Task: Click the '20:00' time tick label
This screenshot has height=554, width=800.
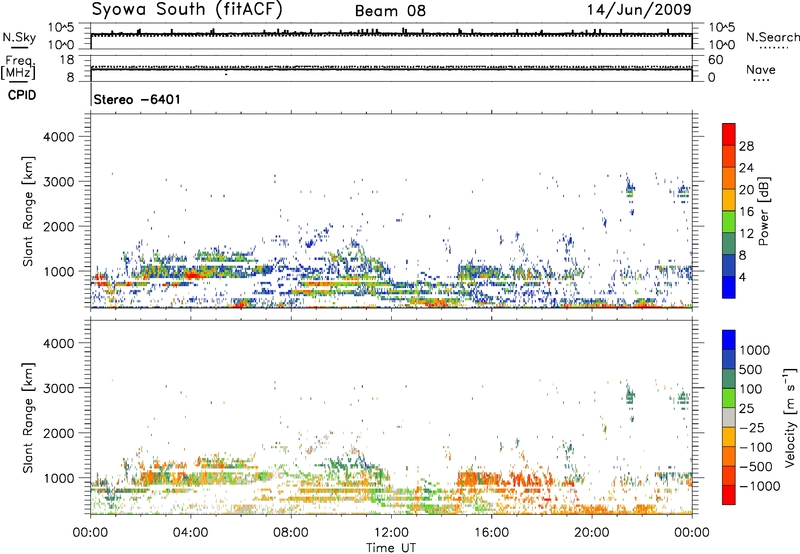Action: pos(592,533)
